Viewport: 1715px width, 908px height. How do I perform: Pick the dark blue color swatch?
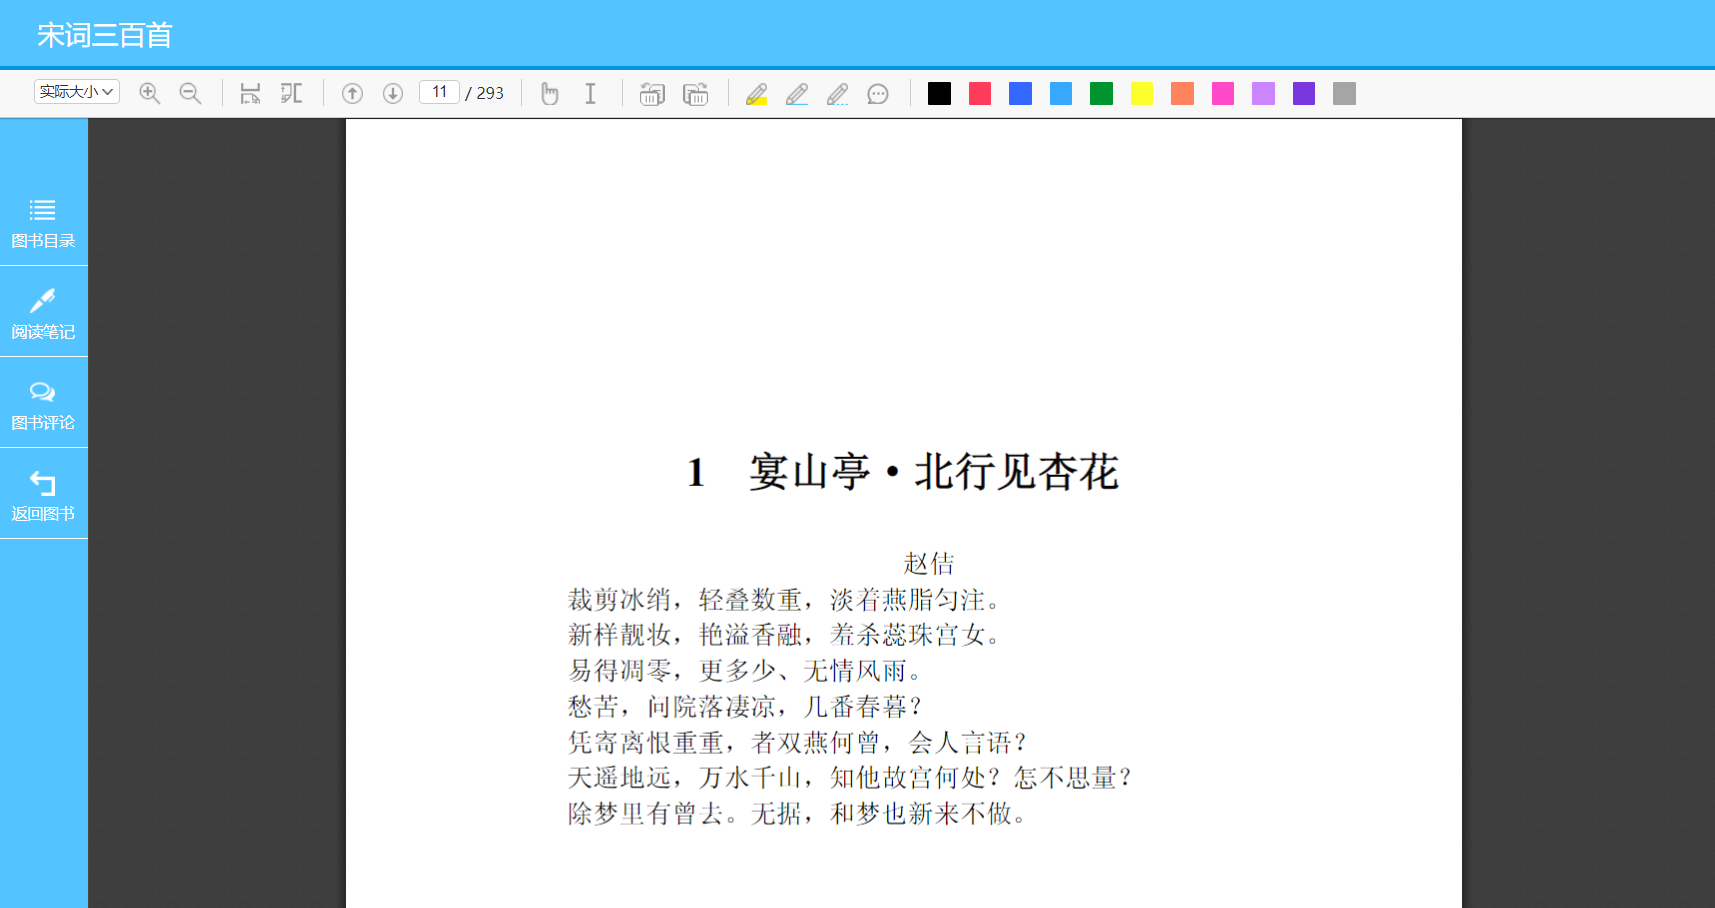click(x=1020, y=93)
